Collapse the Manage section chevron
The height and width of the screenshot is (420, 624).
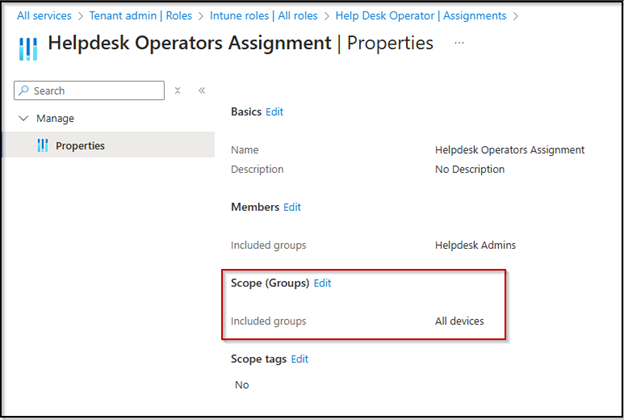(x=23, y=118)
